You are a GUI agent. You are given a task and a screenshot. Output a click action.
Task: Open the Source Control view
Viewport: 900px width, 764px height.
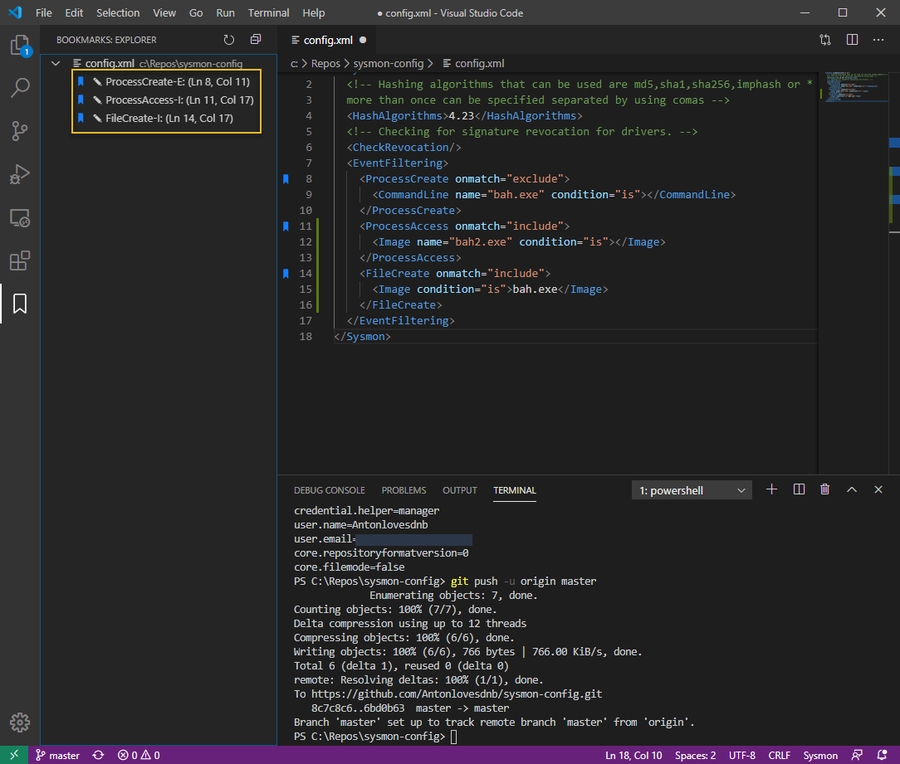click(x=19, y=131)
